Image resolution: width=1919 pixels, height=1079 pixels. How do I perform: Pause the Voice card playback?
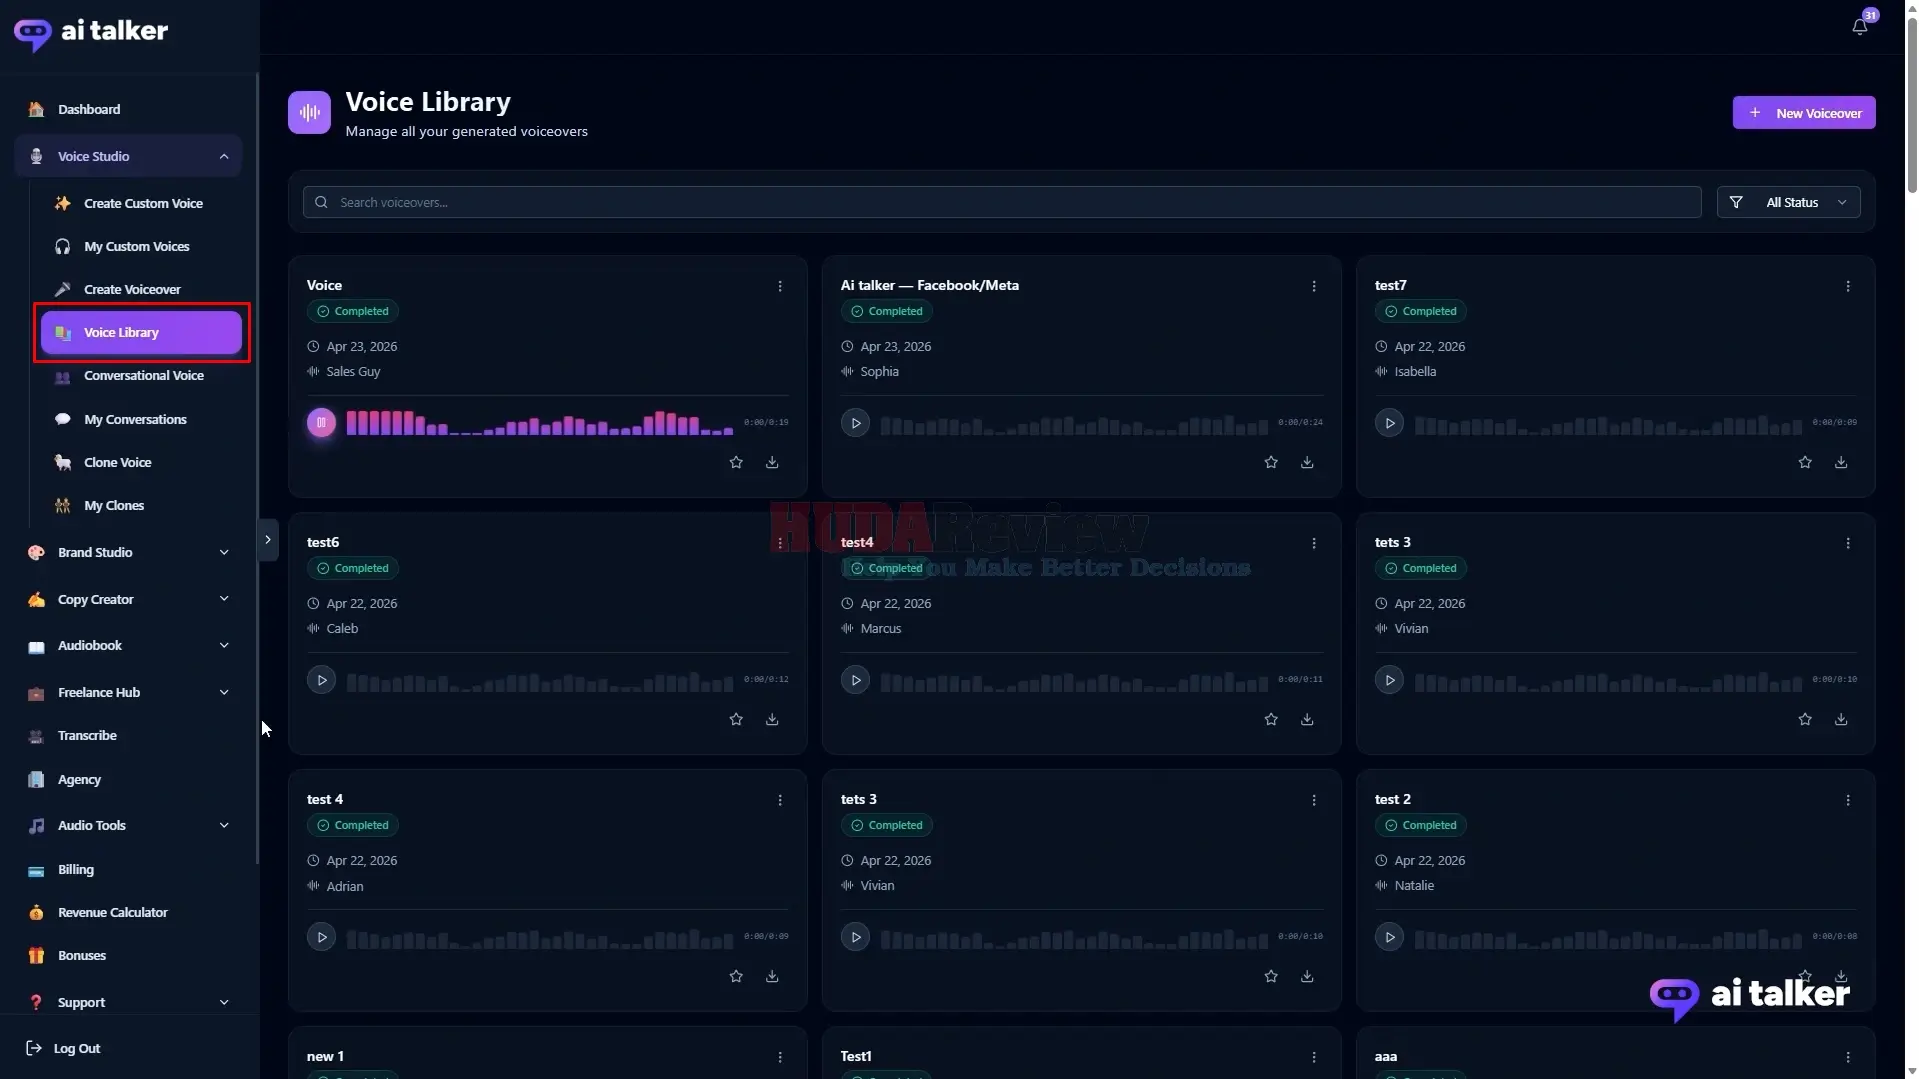coord(321,423)
